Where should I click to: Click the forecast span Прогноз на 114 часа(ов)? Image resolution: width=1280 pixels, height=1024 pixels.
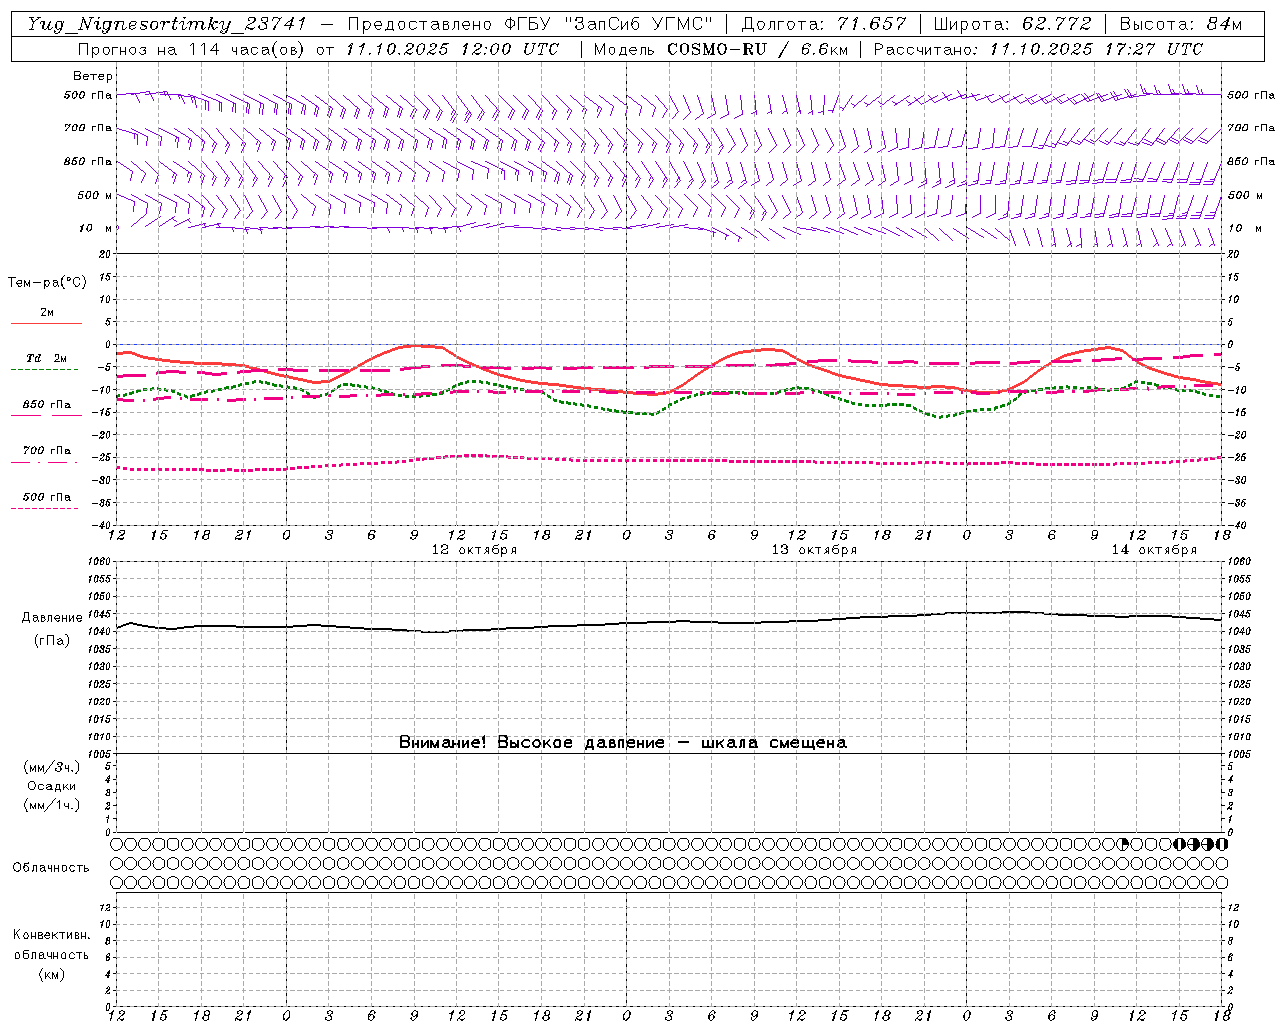click(191, 49)
